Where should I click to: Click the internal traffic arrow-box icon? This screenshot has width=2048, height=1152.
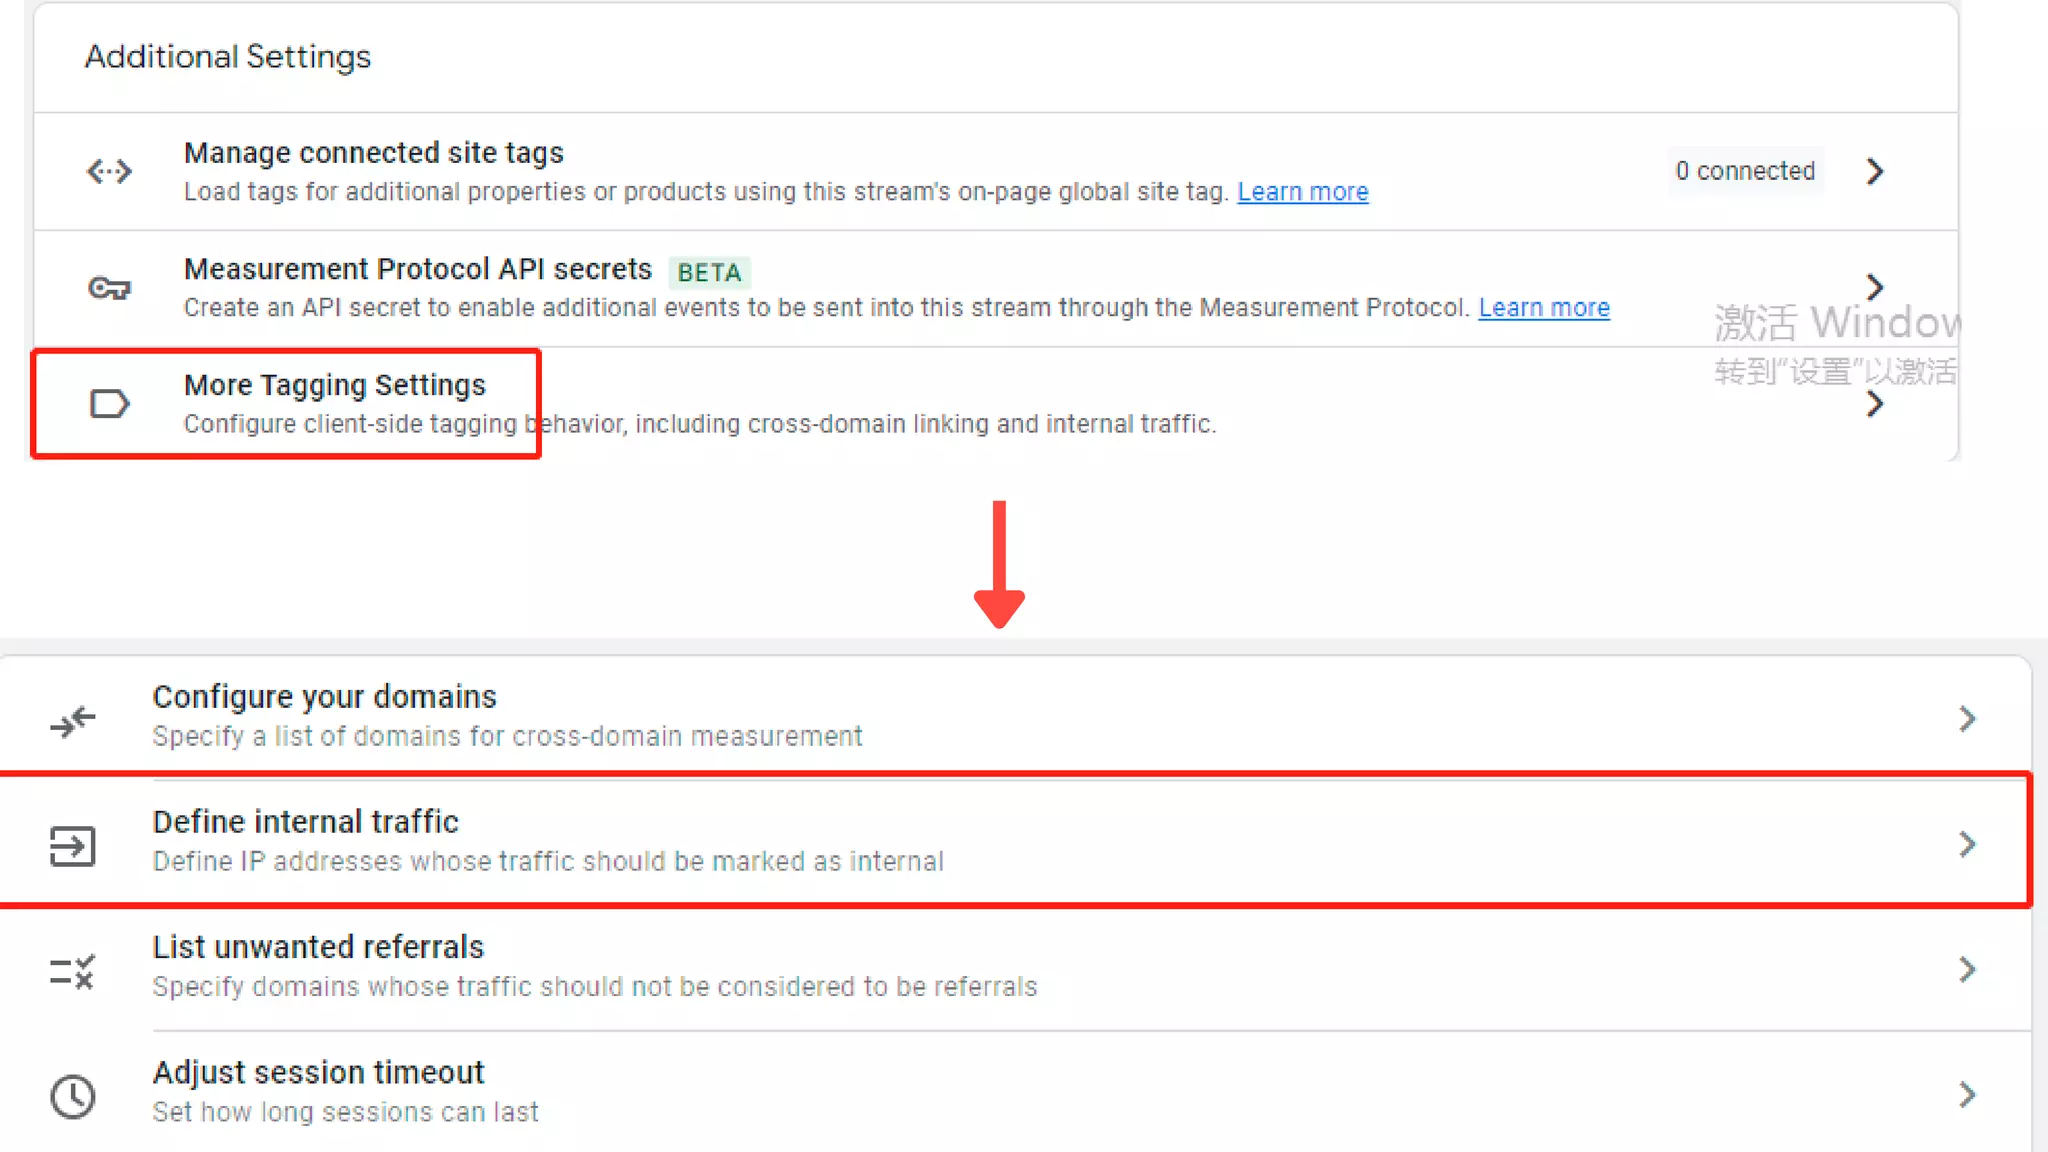click(73, 846)
